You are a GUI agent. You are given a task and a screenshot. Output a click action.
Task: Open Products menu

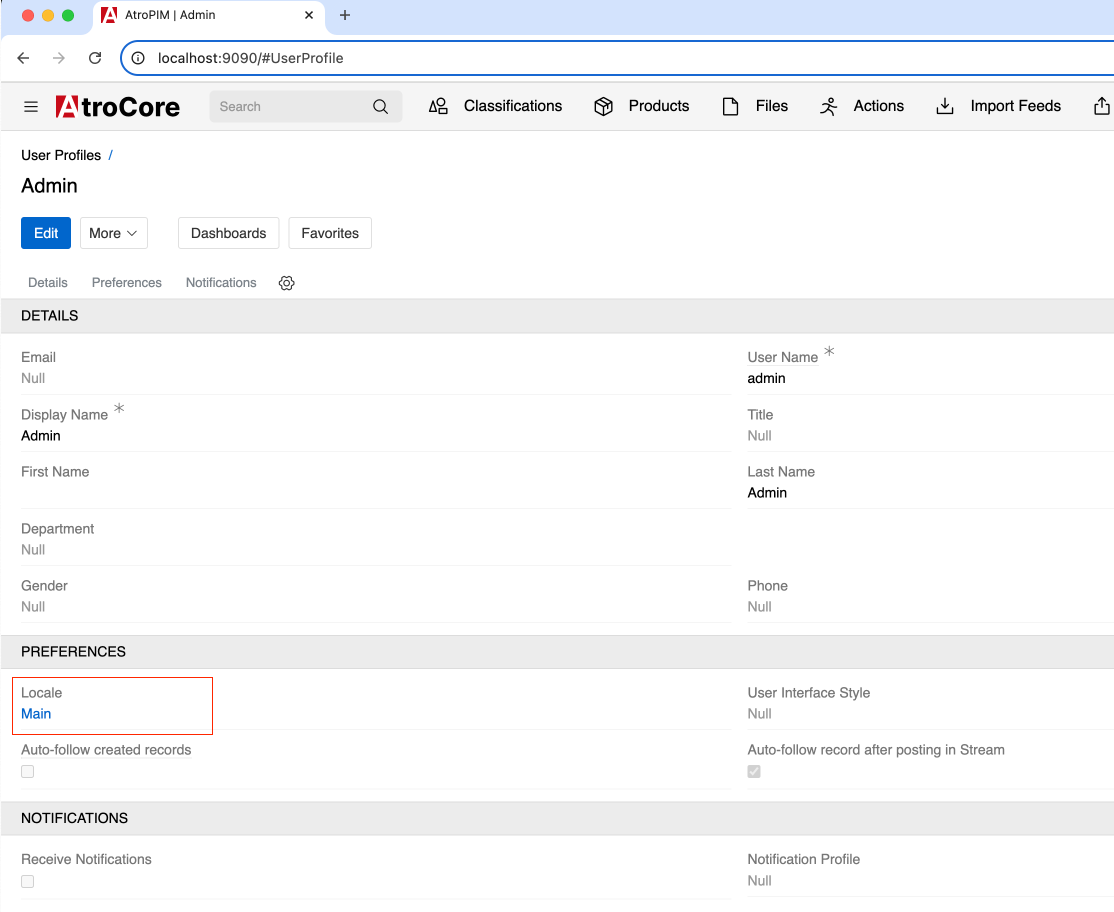[x=659, y=106]
